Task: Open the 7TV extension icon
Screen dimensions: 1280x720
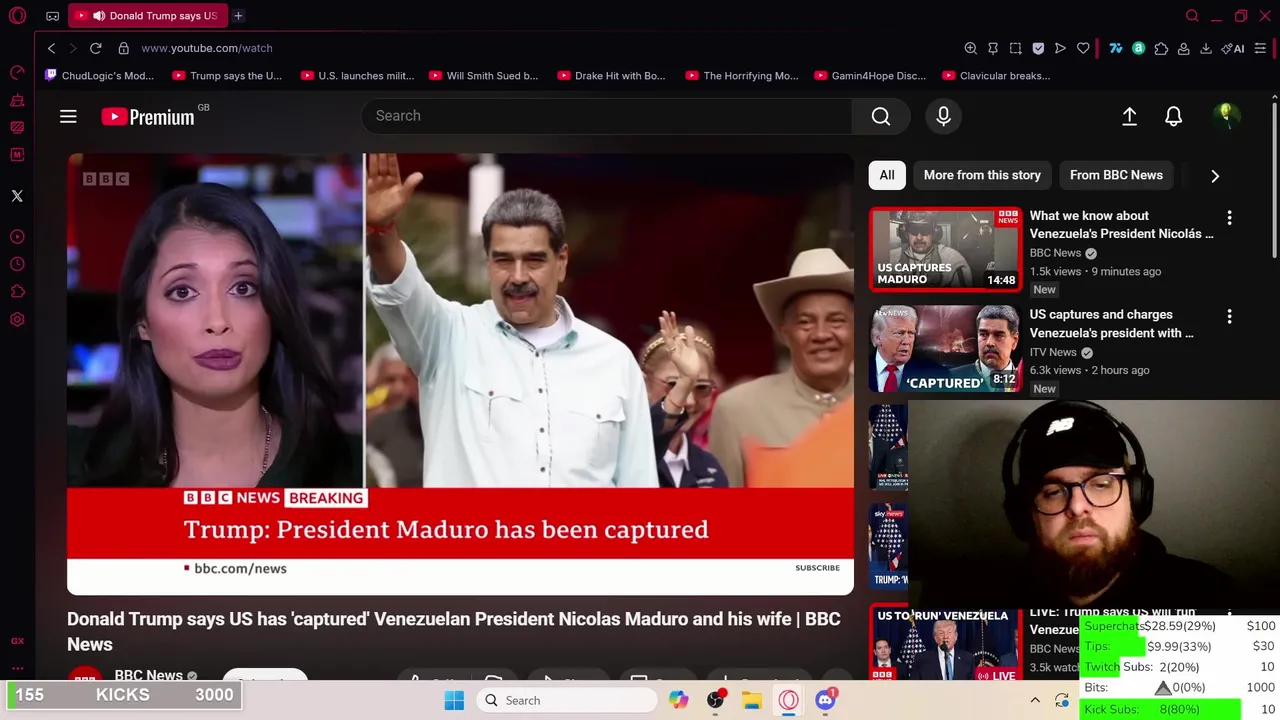Action: pos(1116,48)
